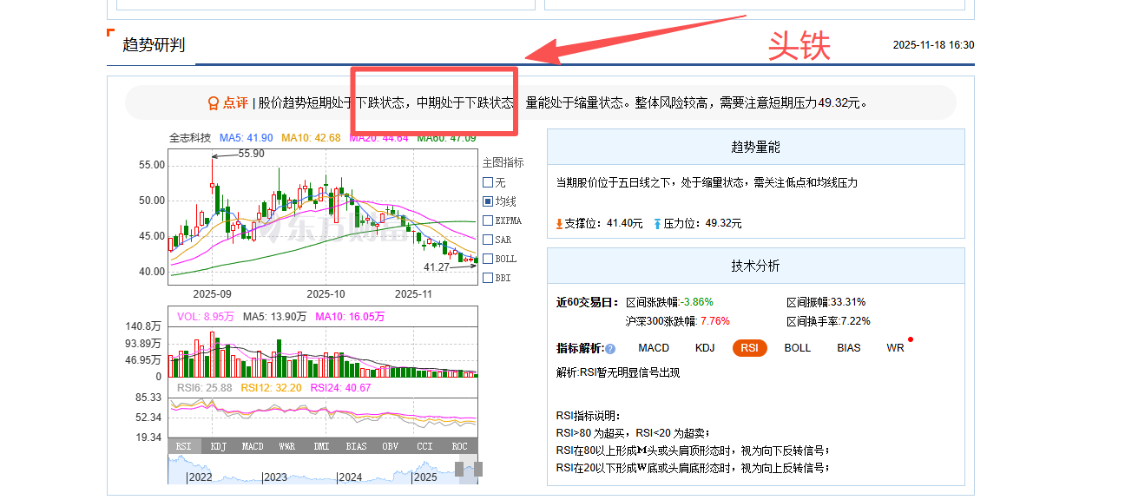Click the help icon beside 指标解析
The width and height of the screenshot is (1125, 500).
click(x=610, y=349)
